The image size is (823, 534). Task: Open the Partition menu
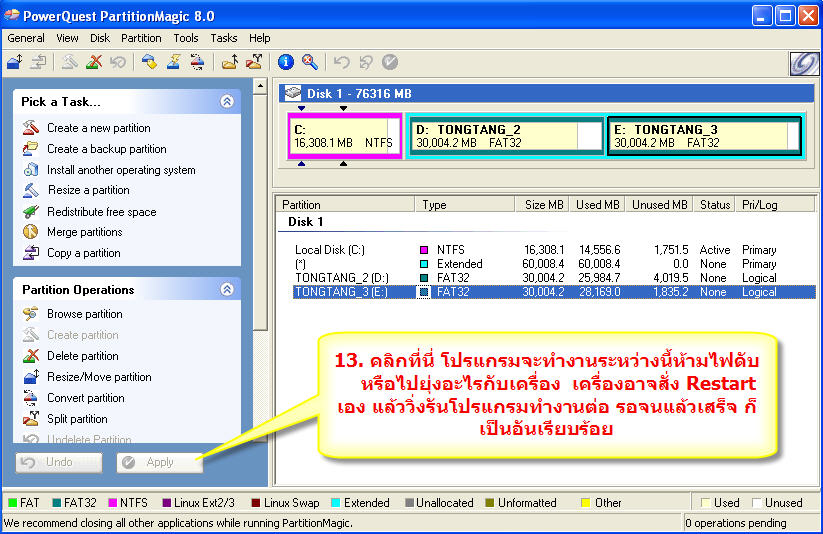point(141,38)
